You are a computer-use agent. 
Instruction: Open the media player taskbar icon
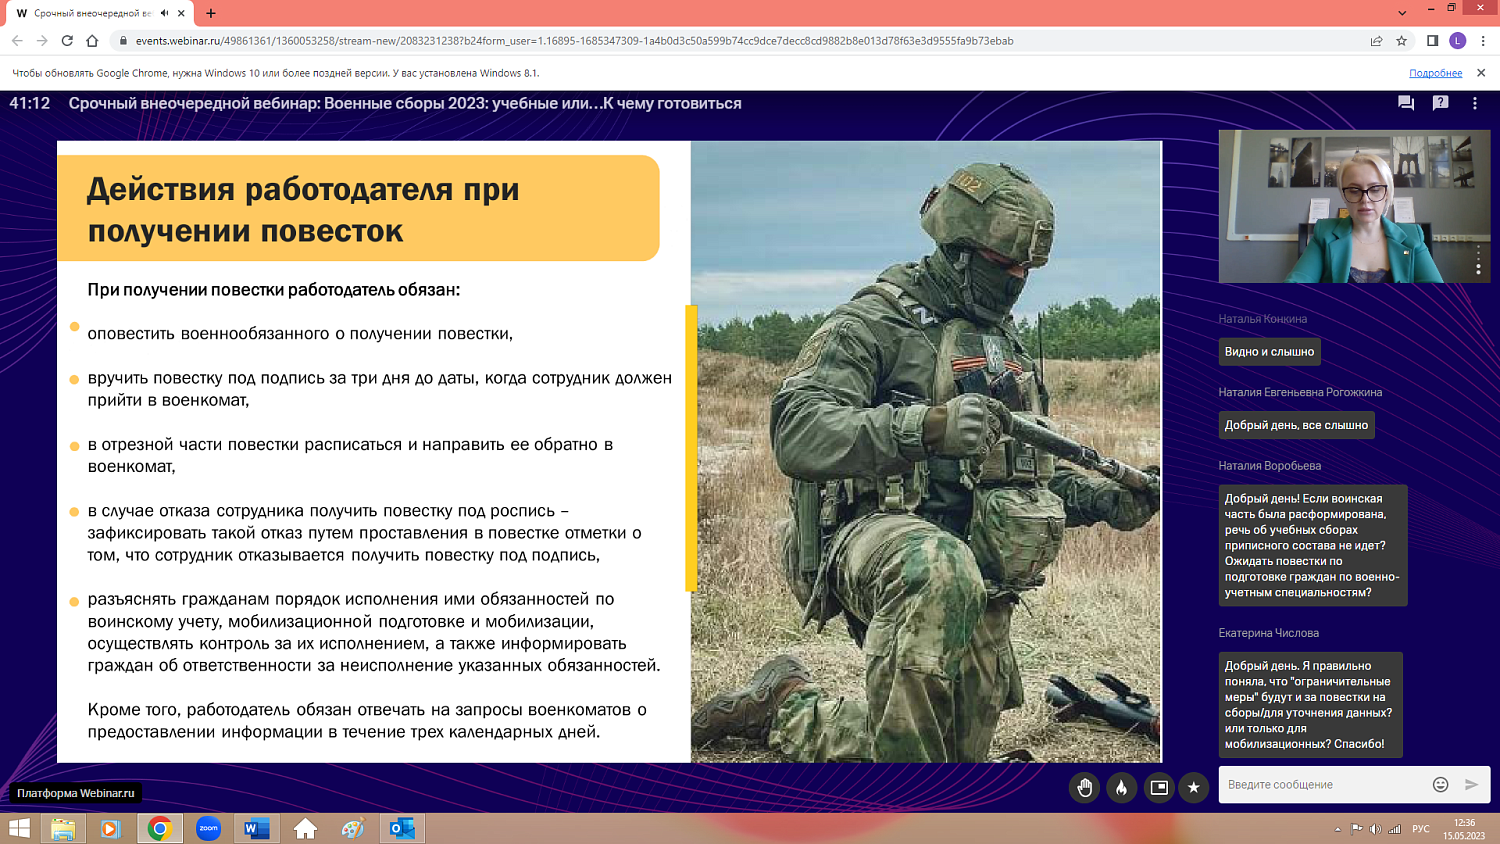pyautogui.click(x=111, y=828)
